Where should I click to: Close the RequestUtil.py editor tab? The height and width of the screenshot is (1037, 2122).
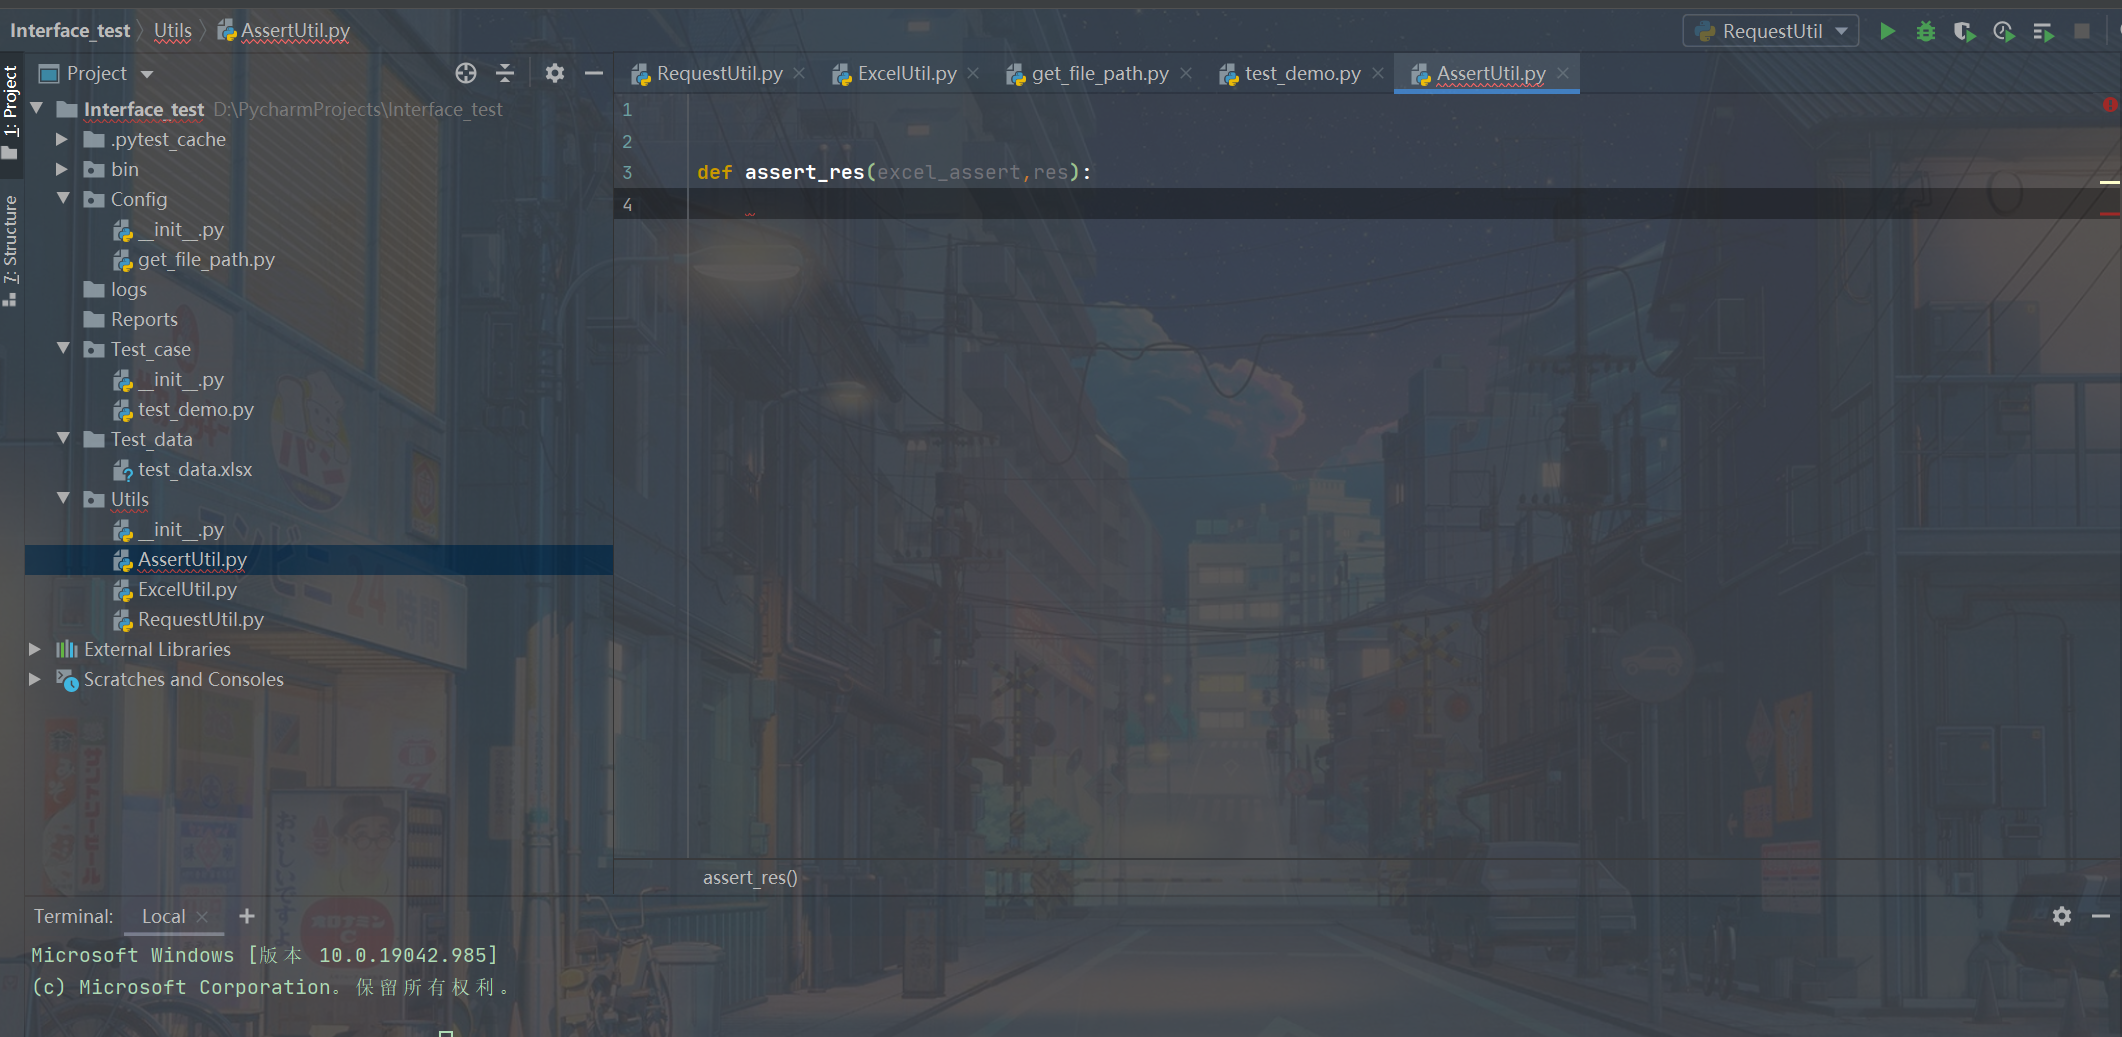coord(799,73)
